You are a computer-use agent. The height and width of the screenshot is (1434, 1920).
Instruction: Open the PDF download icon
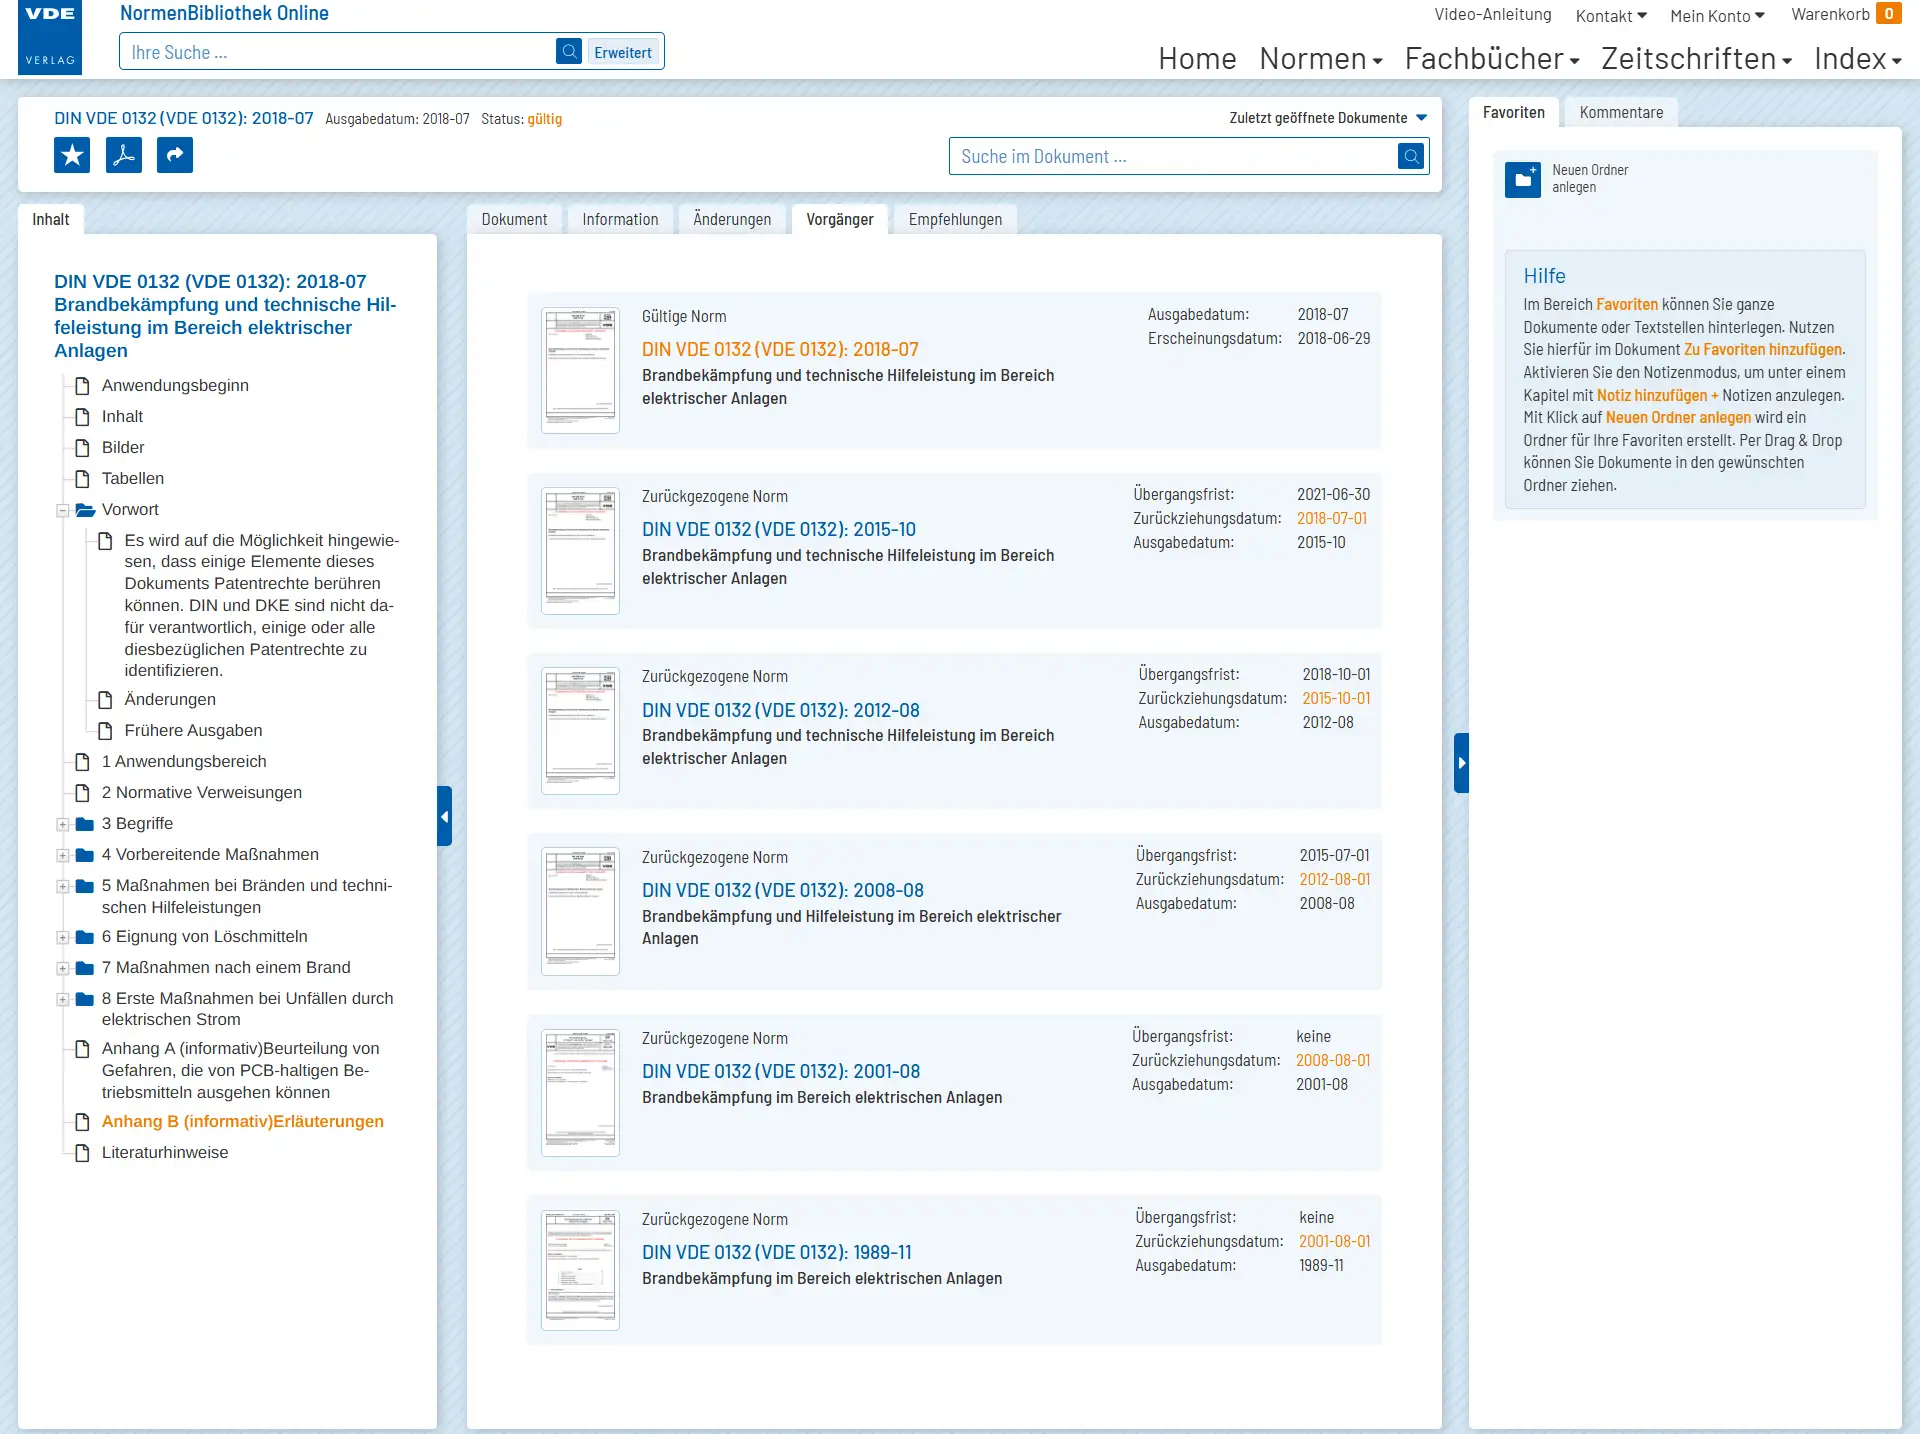(x=123, y=155)
